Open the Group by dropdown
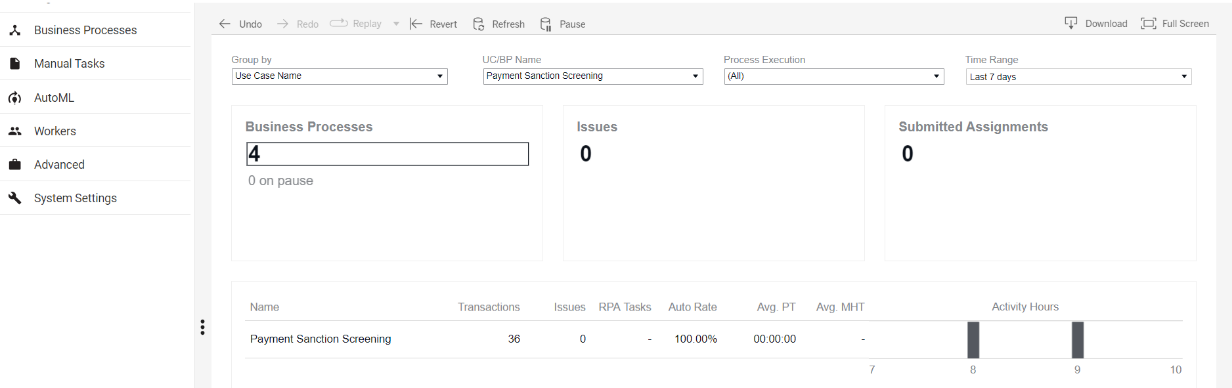 (340, 76)
